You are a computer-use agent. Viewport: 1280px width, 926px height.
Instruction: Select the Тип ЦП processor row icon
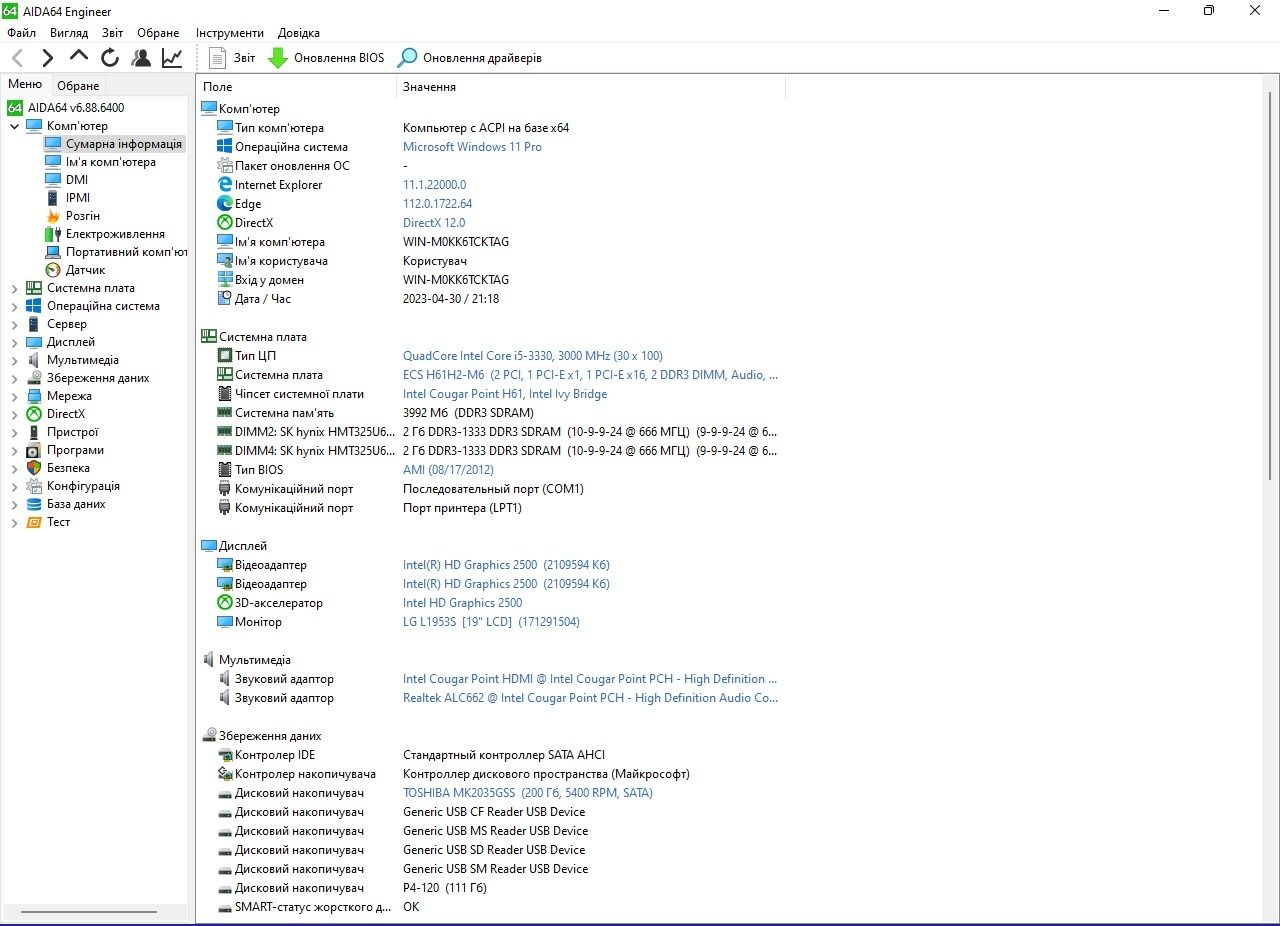tap(225, 356)
